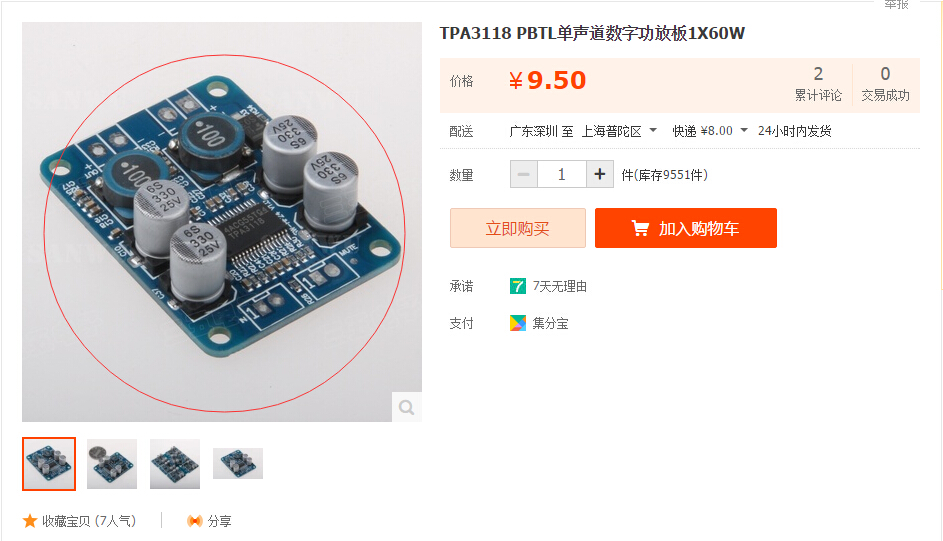
Task: Click the star favorite icon beside 收藏宝贝
Action: point(30,521)
